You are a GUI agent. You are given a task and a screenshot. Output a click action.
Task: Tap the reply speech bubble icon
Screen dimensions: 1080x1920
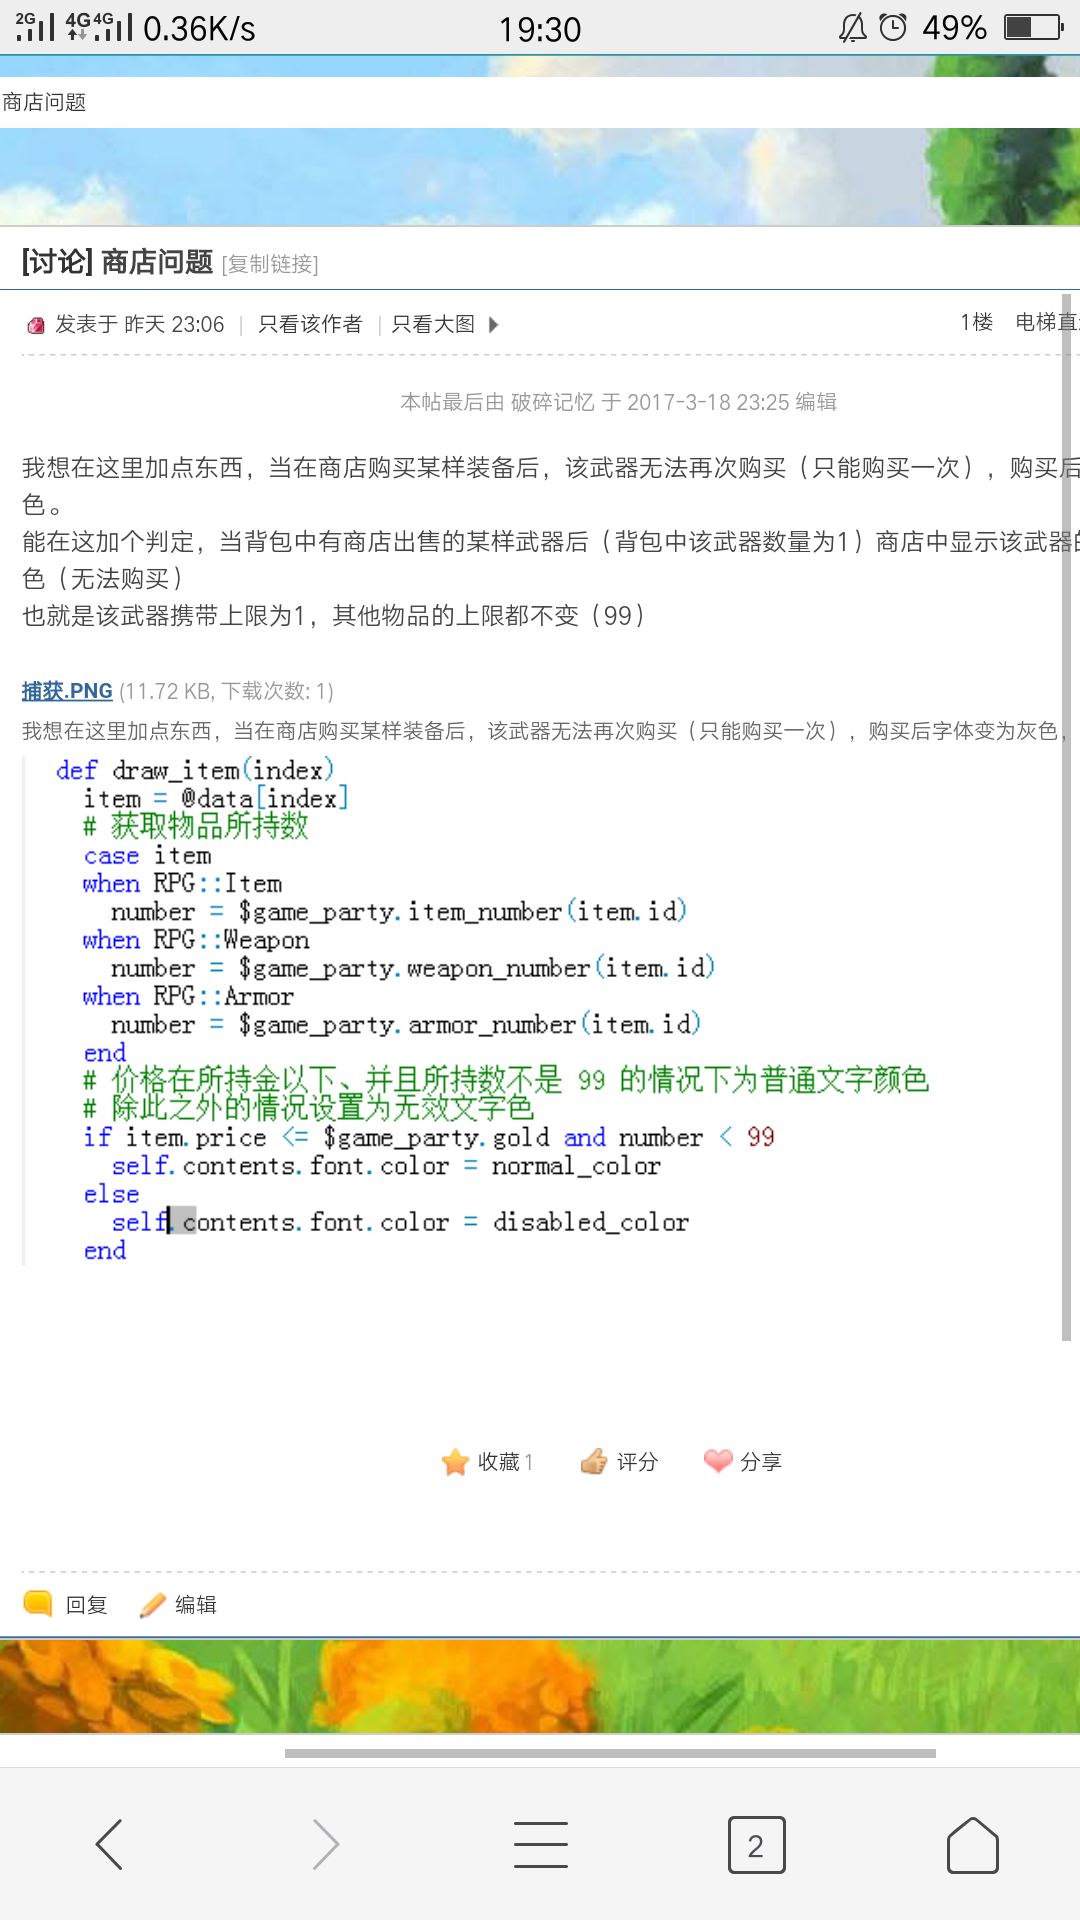38,1603
